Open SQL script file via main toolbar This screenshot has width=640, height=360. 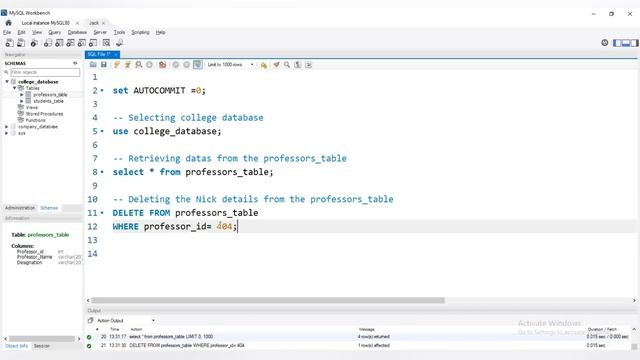[x=21, y=43]
